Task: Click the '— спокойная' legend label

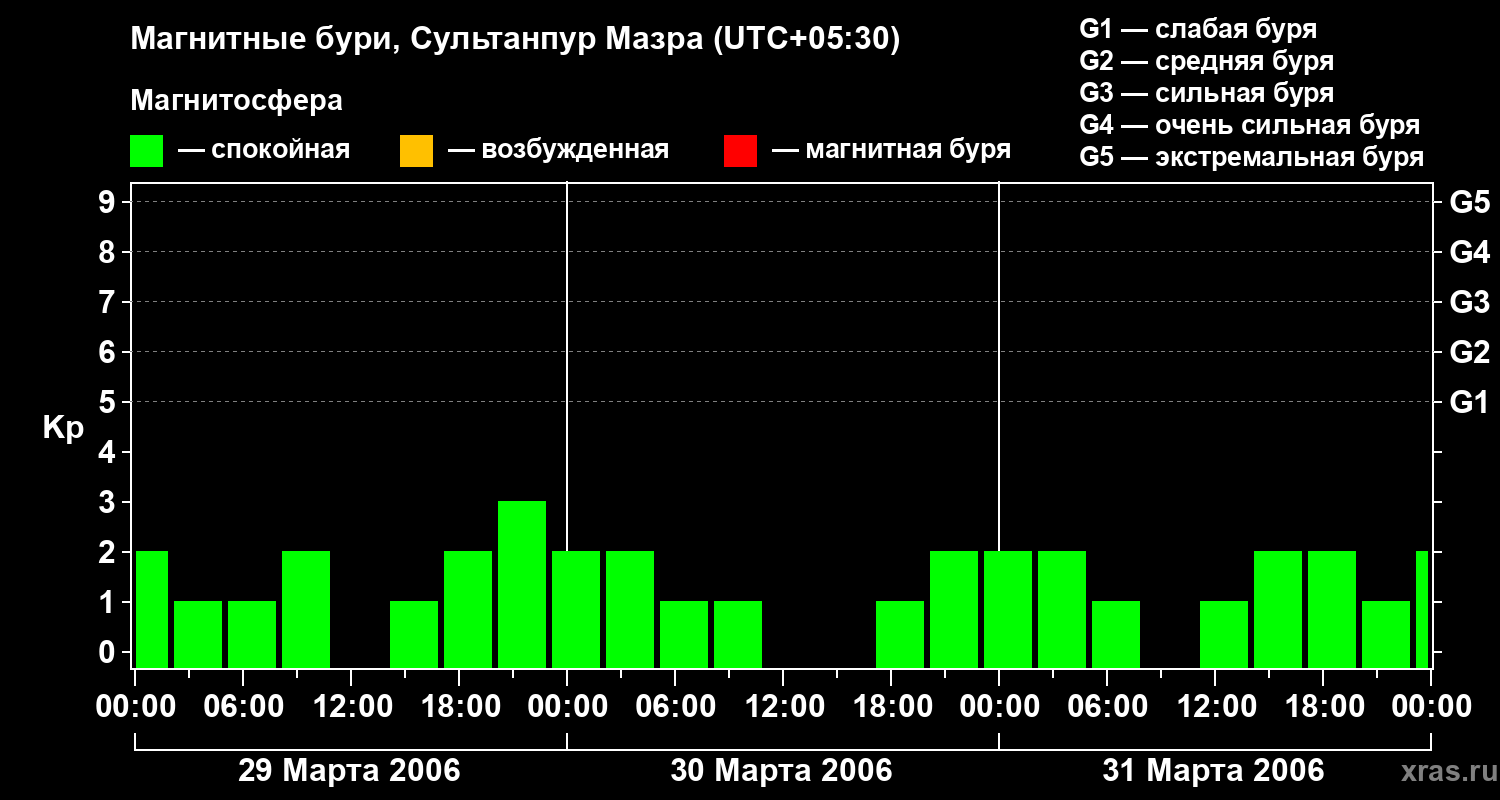Action: click(x=263, y=151)
